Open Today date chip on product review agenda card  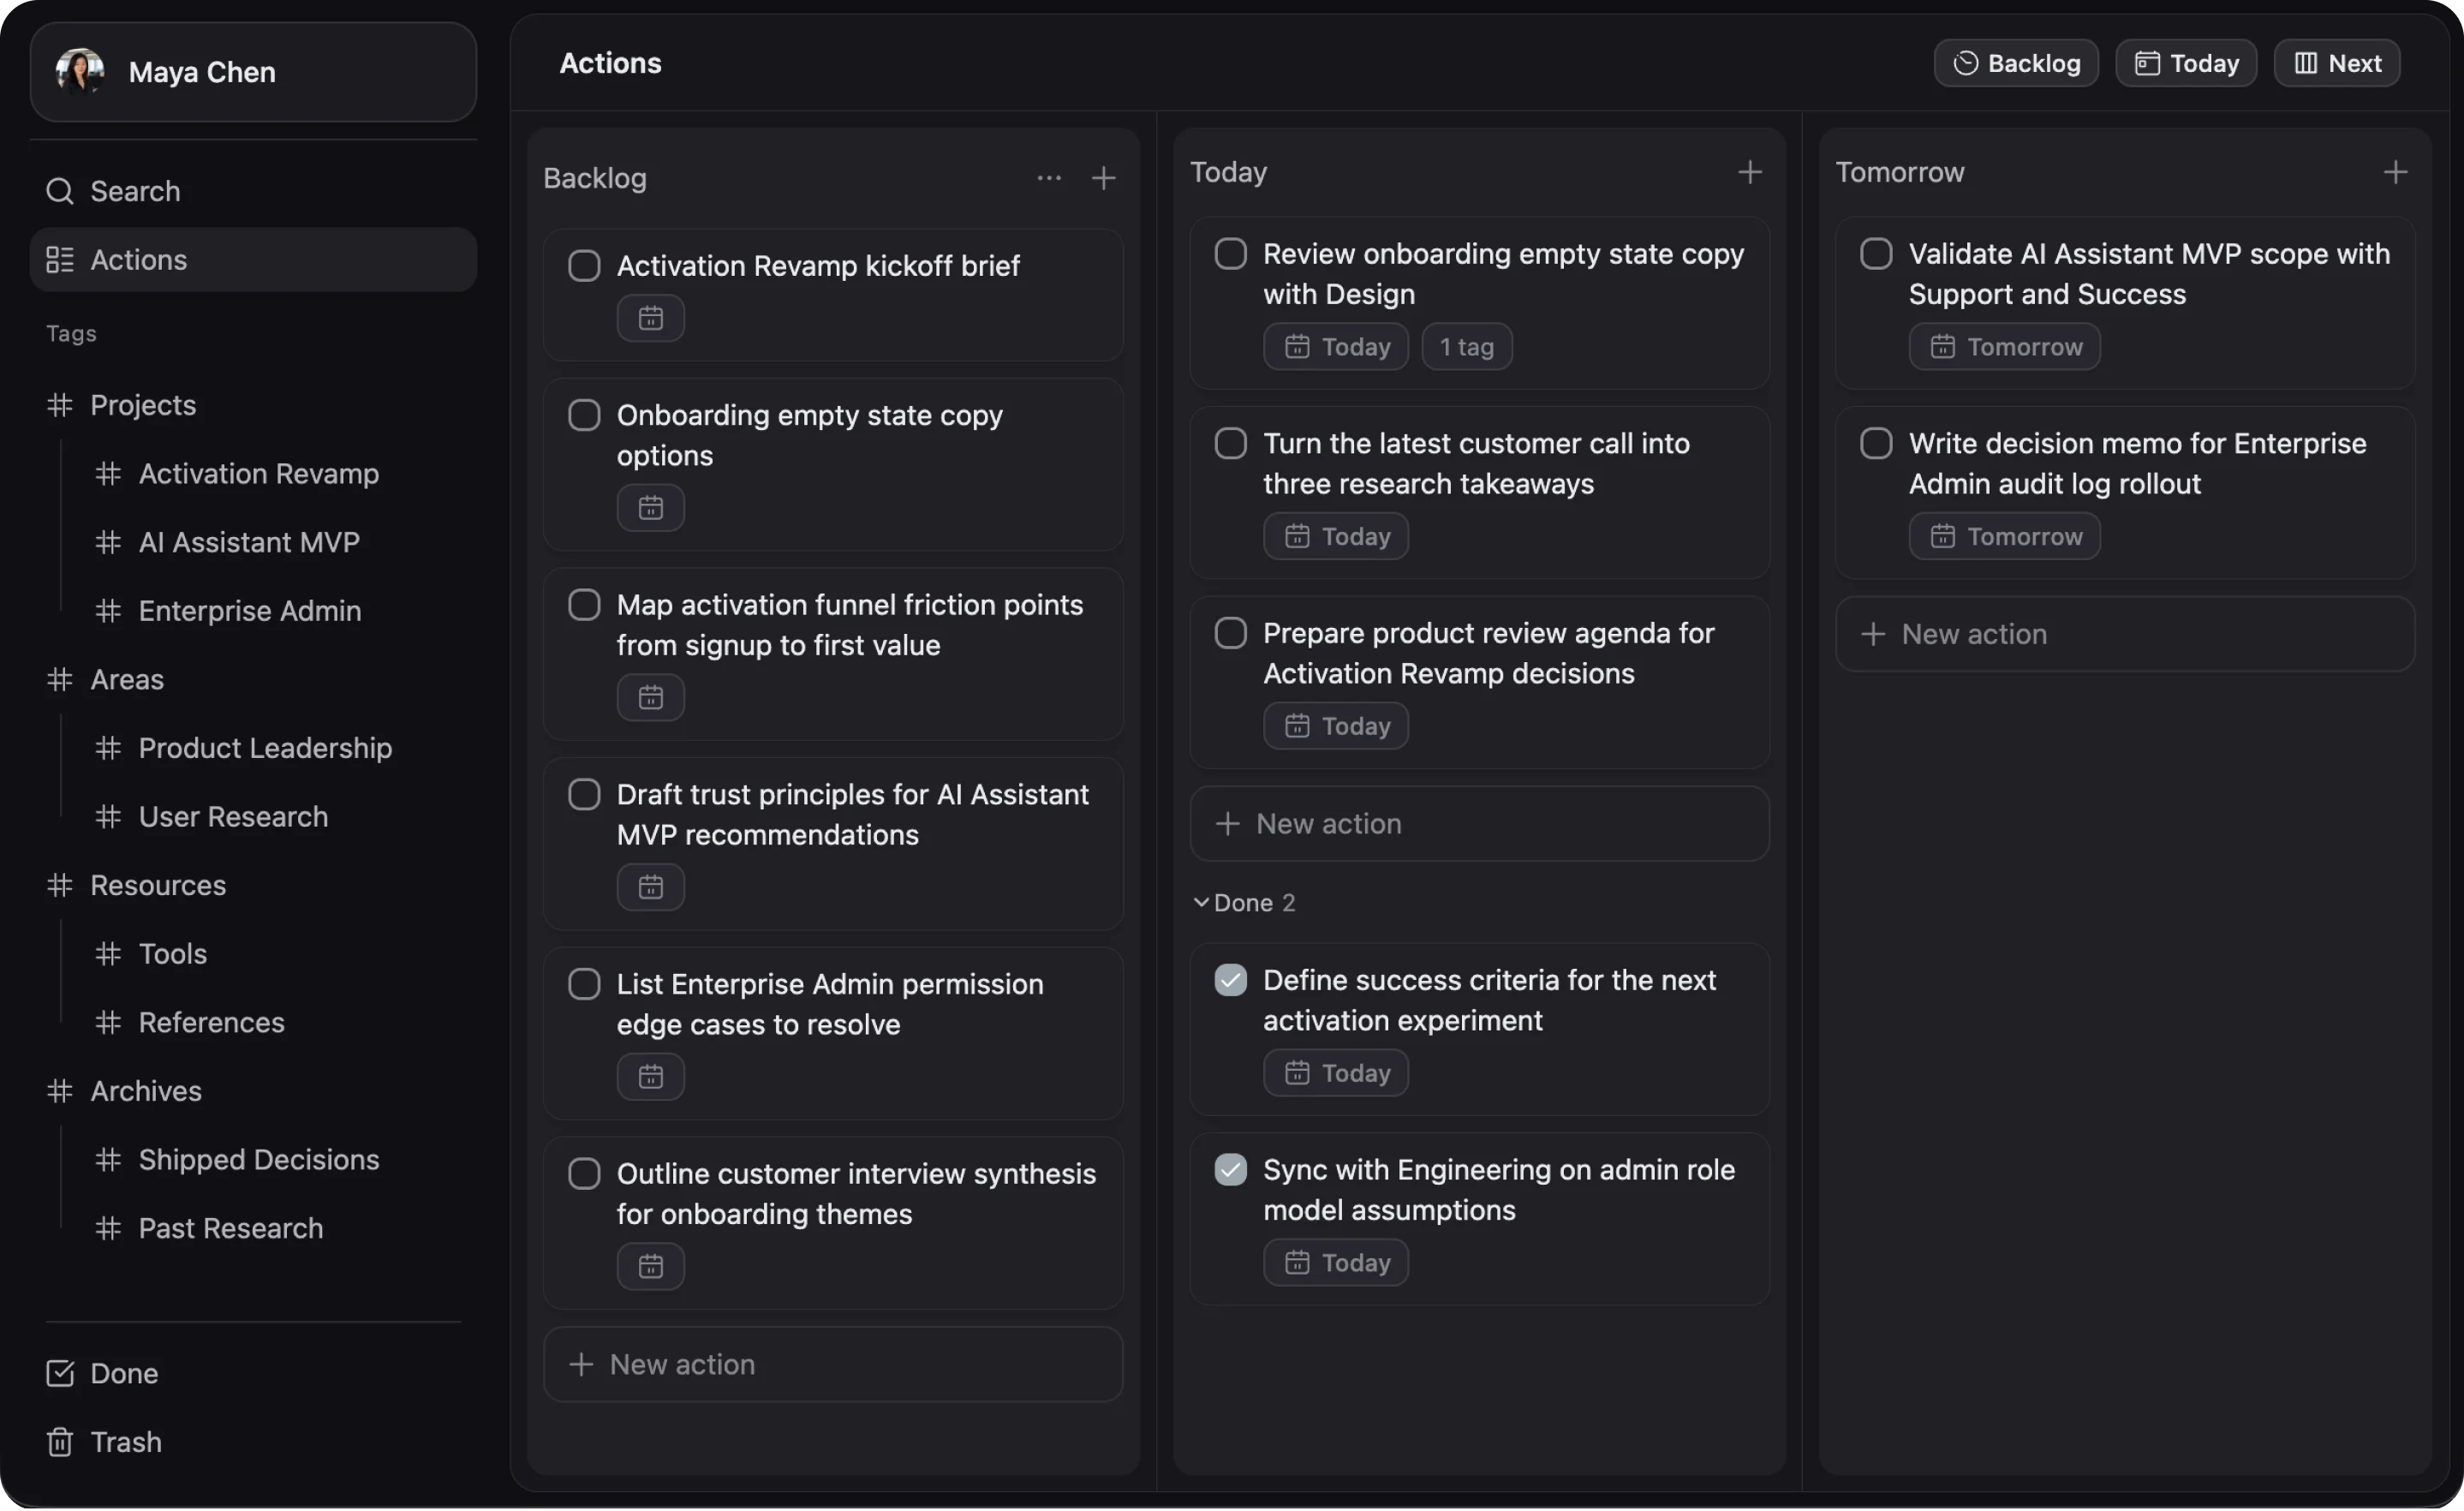tap(1336, 726)
